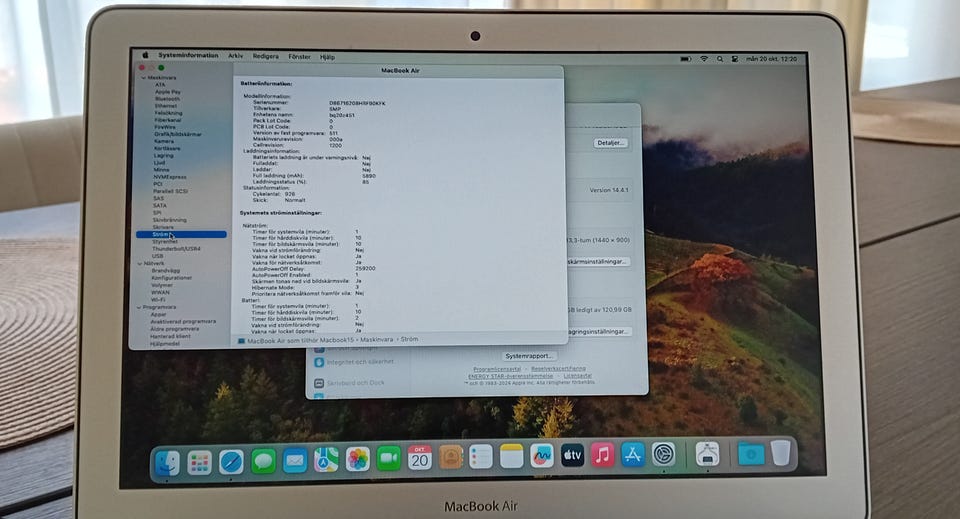Open Skärmsinställningar... in Settings window
Screen dimensions: 960x519
coord(597,261)
